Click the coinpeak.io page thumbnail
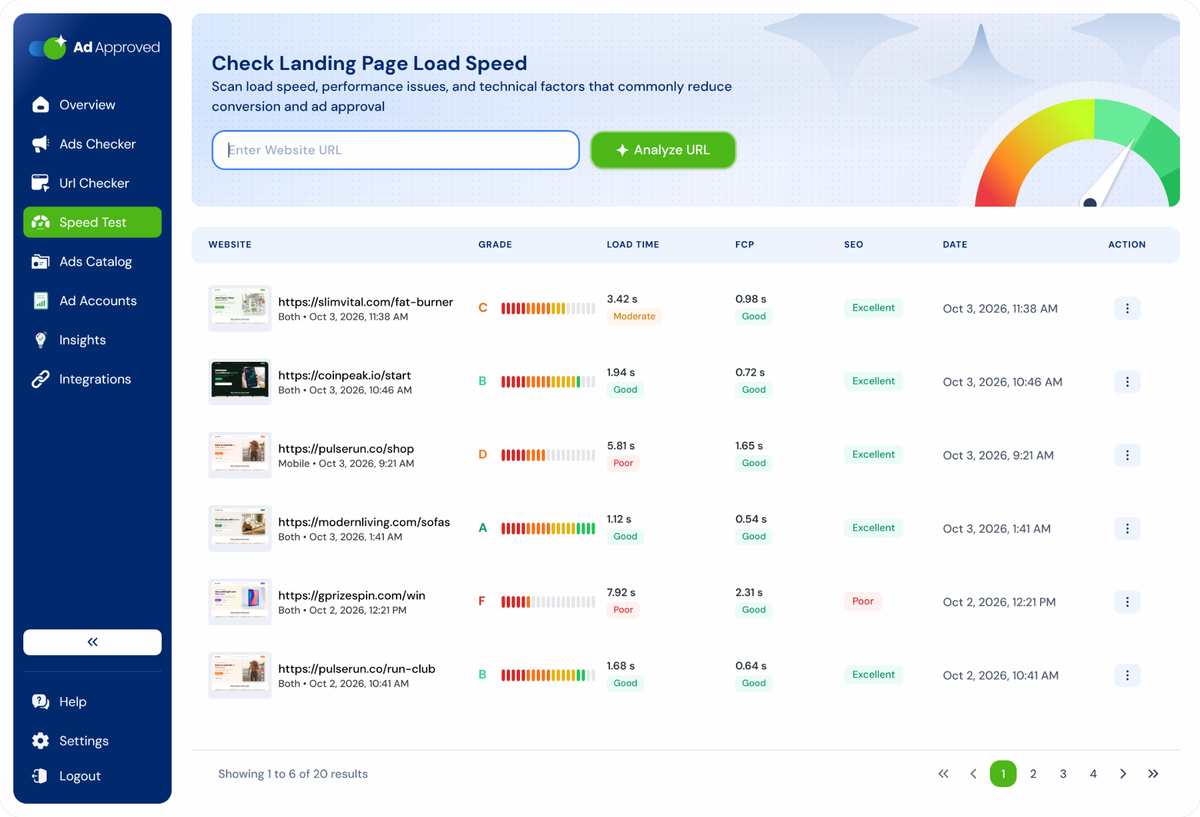Viewport: 1200px width, 817px height. pyautogui.click(x=240, y=382)
